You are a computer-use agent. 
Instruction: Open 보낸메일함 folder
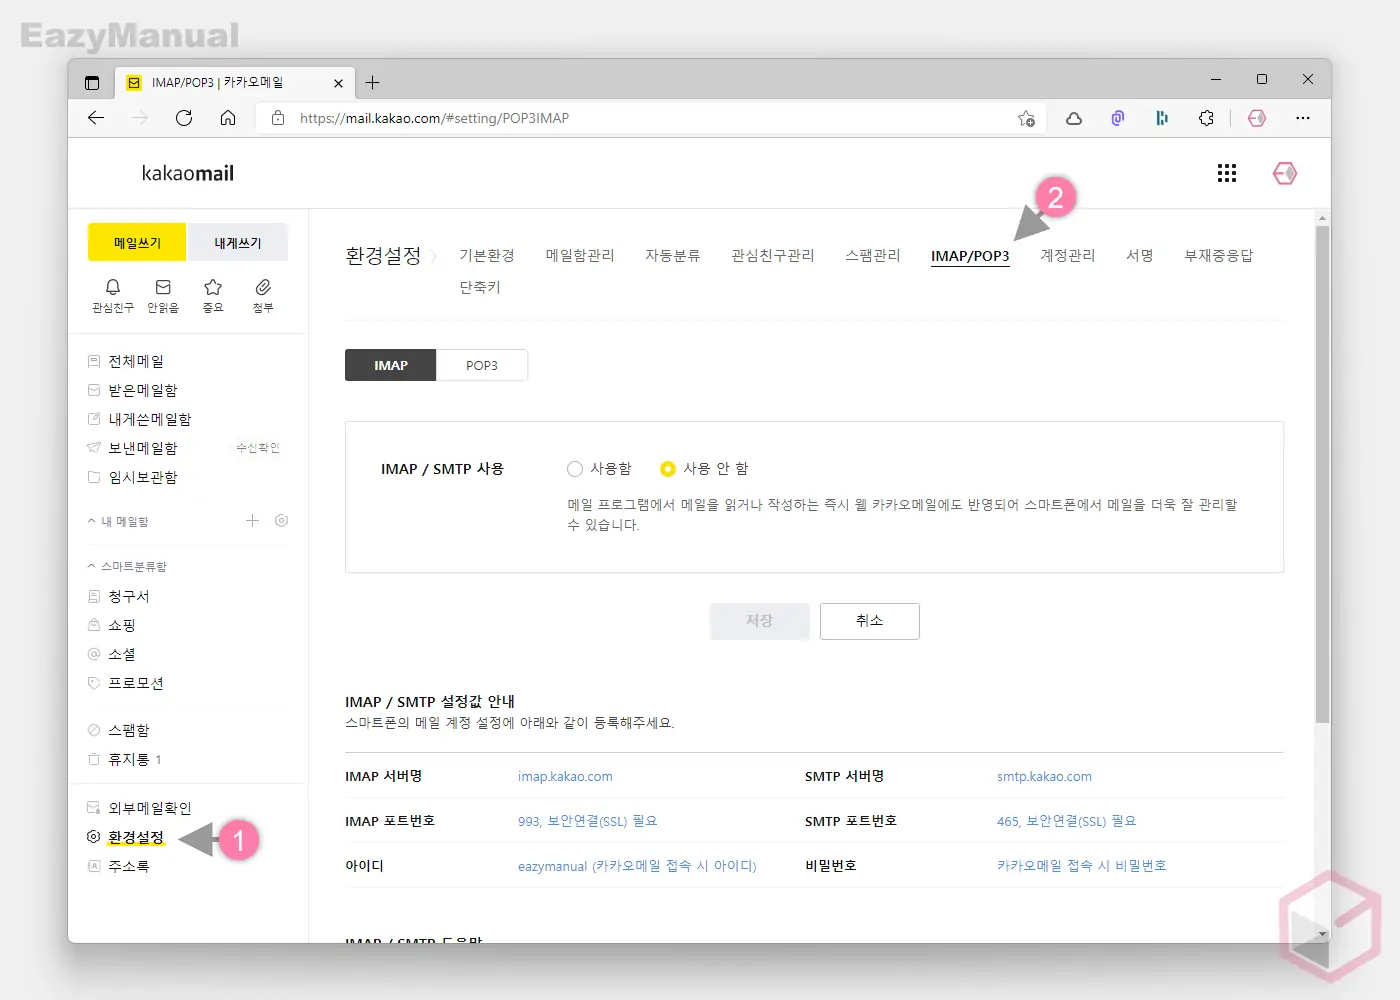click(143, 448)
